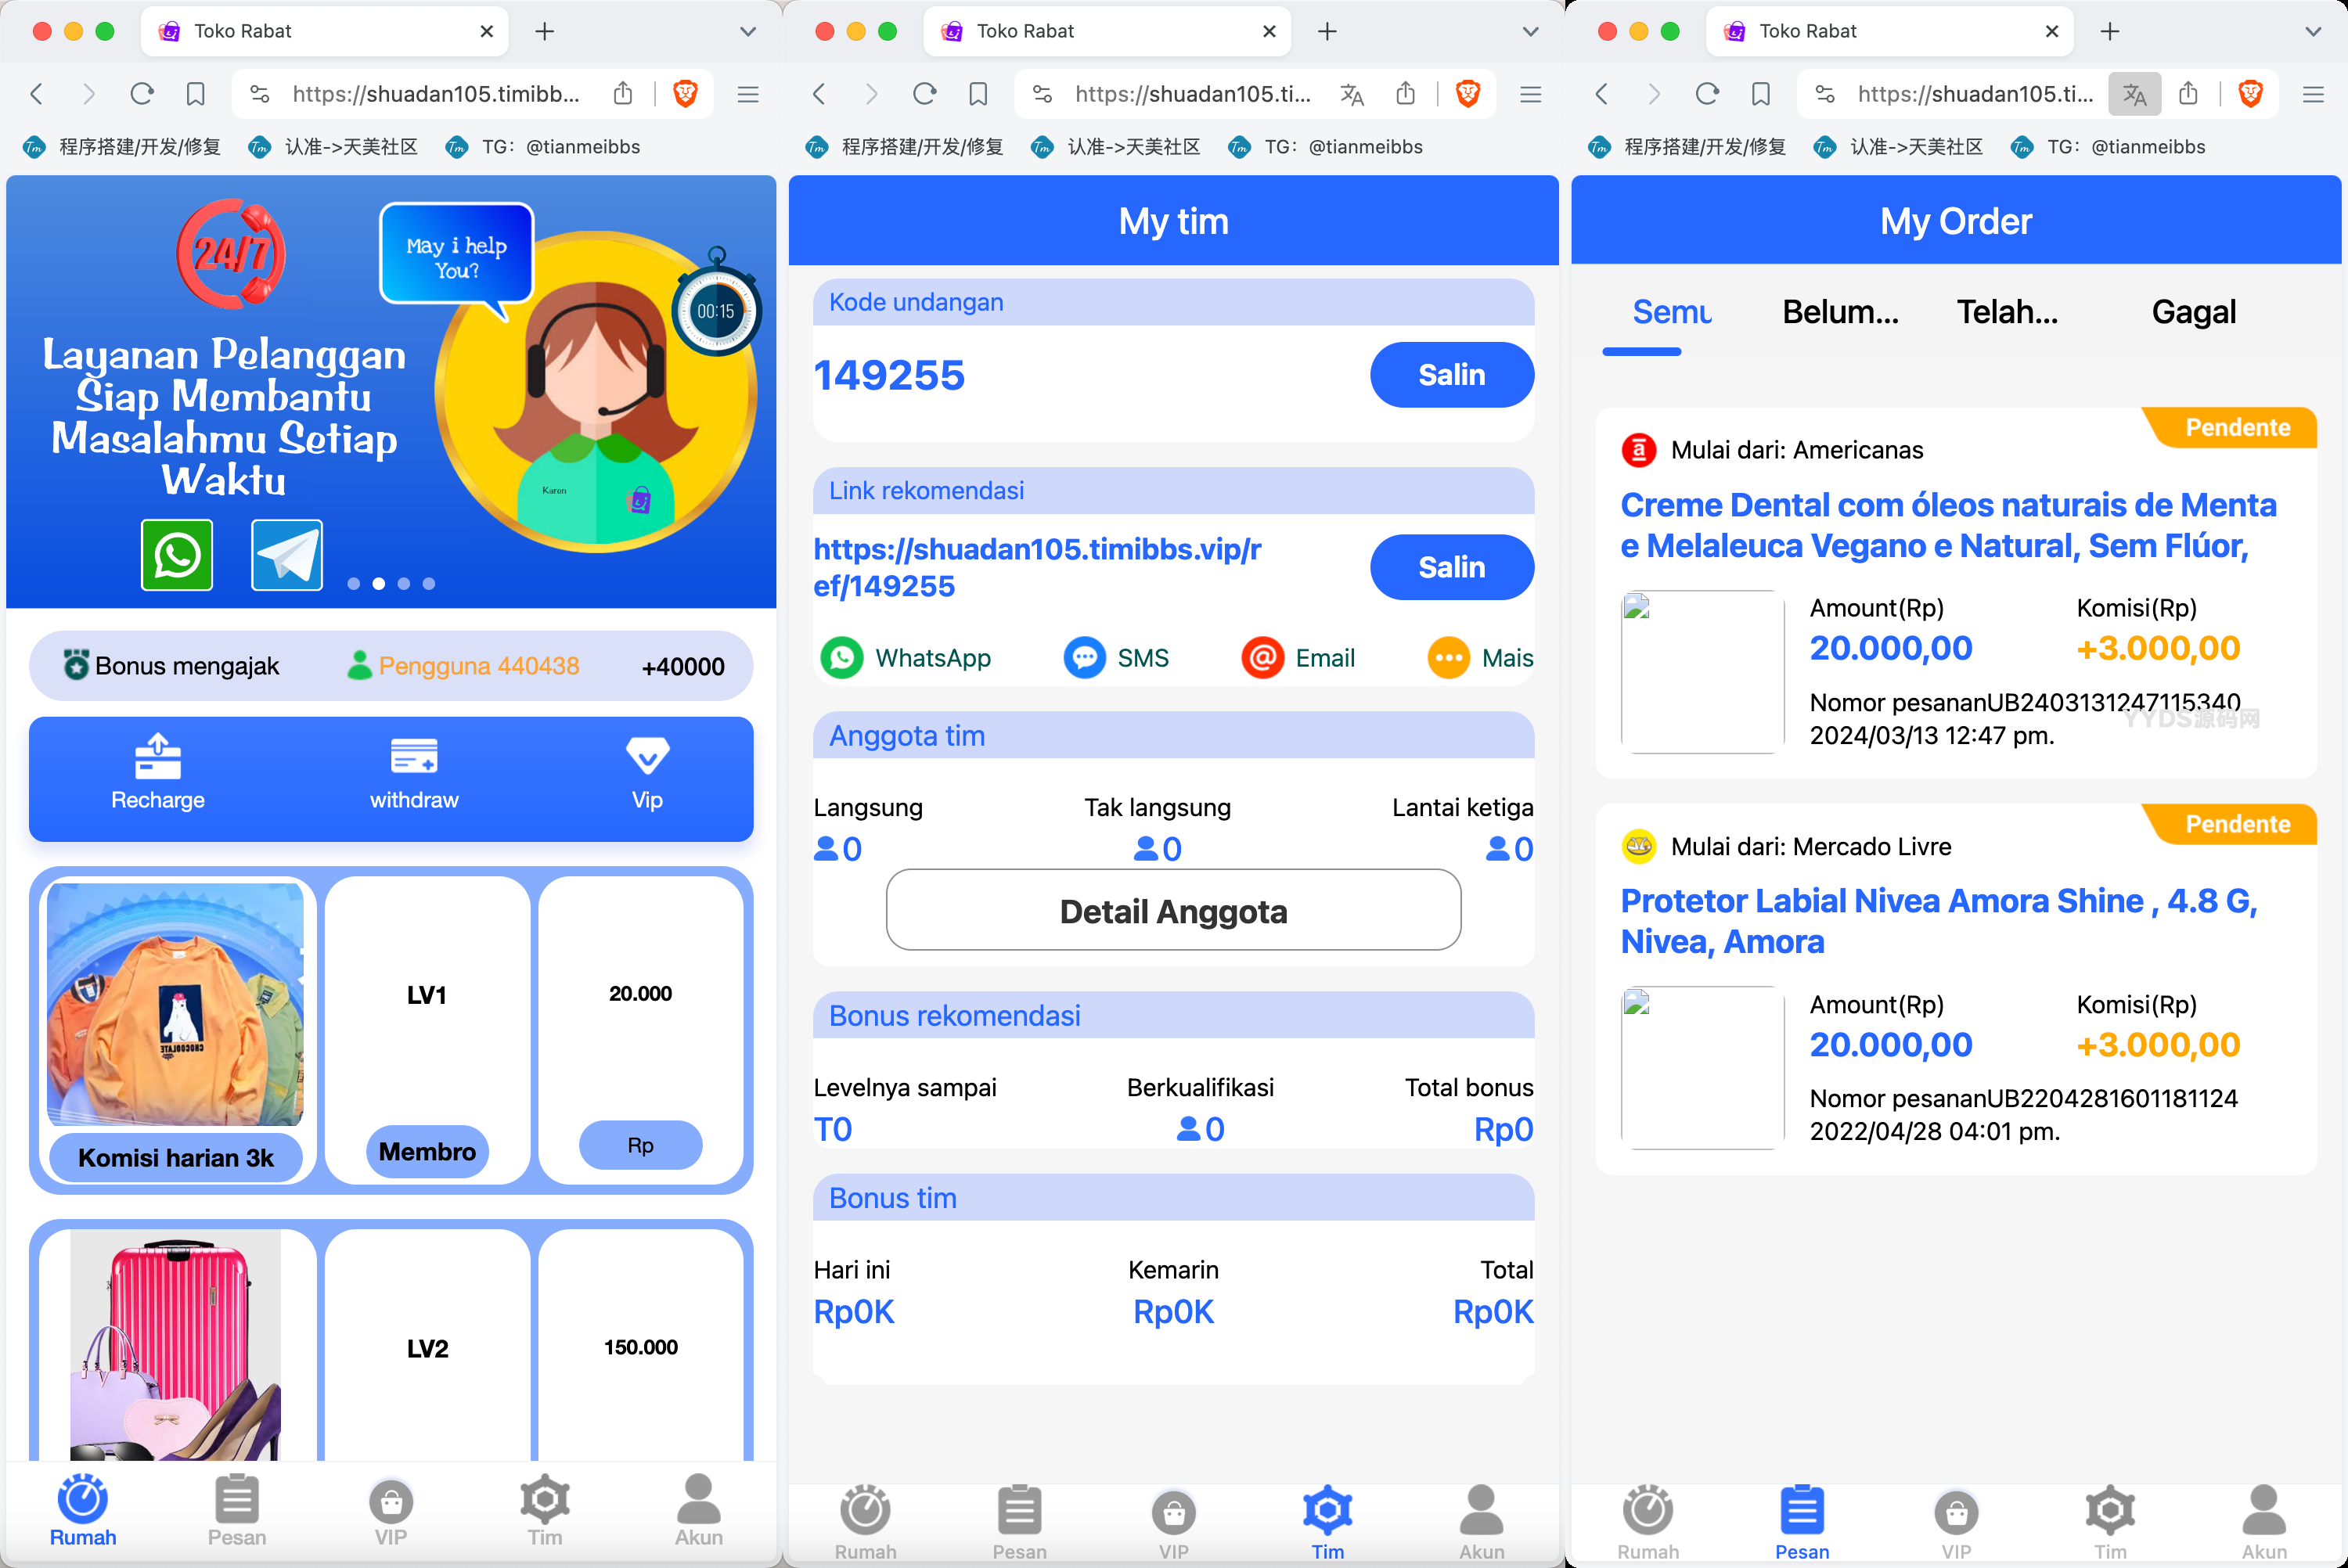Select the Gagal tab in My Order

pyautogui.click(x=2192, y=311)
